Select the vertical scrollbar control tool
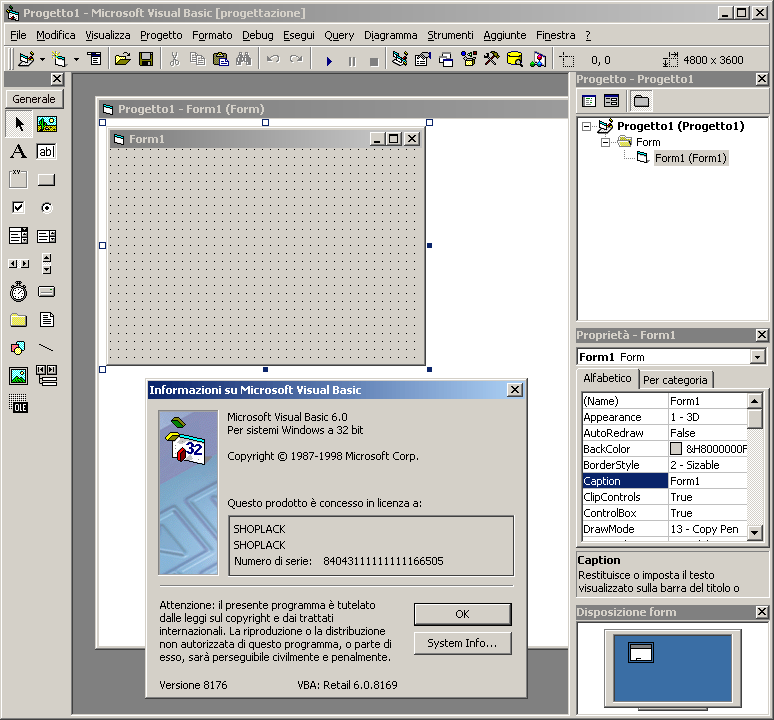Viewport: 774px width, 720px height. pos(47,264)
